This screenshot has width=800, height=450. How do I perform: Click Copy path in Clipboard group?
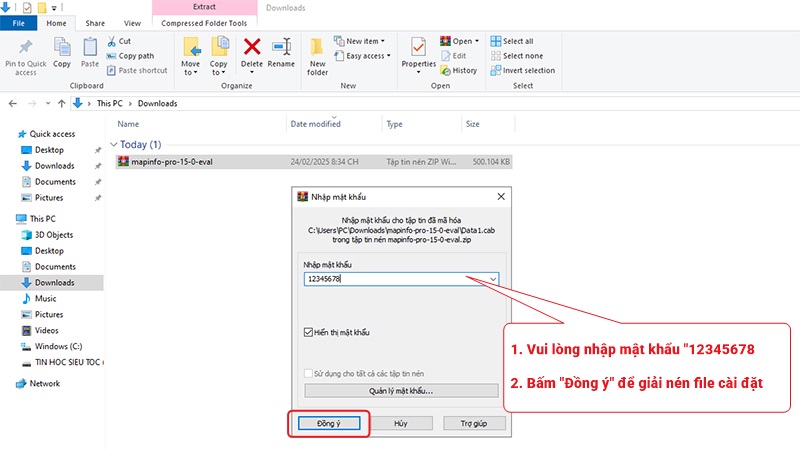coord(130,56)
